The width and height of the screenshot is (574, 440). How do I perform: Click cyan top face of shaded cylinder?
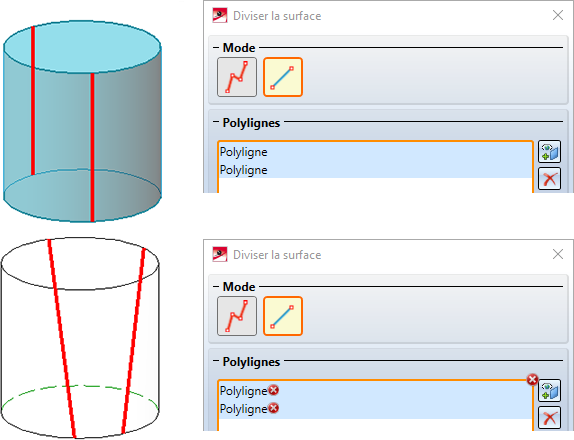tap(82, 47)
